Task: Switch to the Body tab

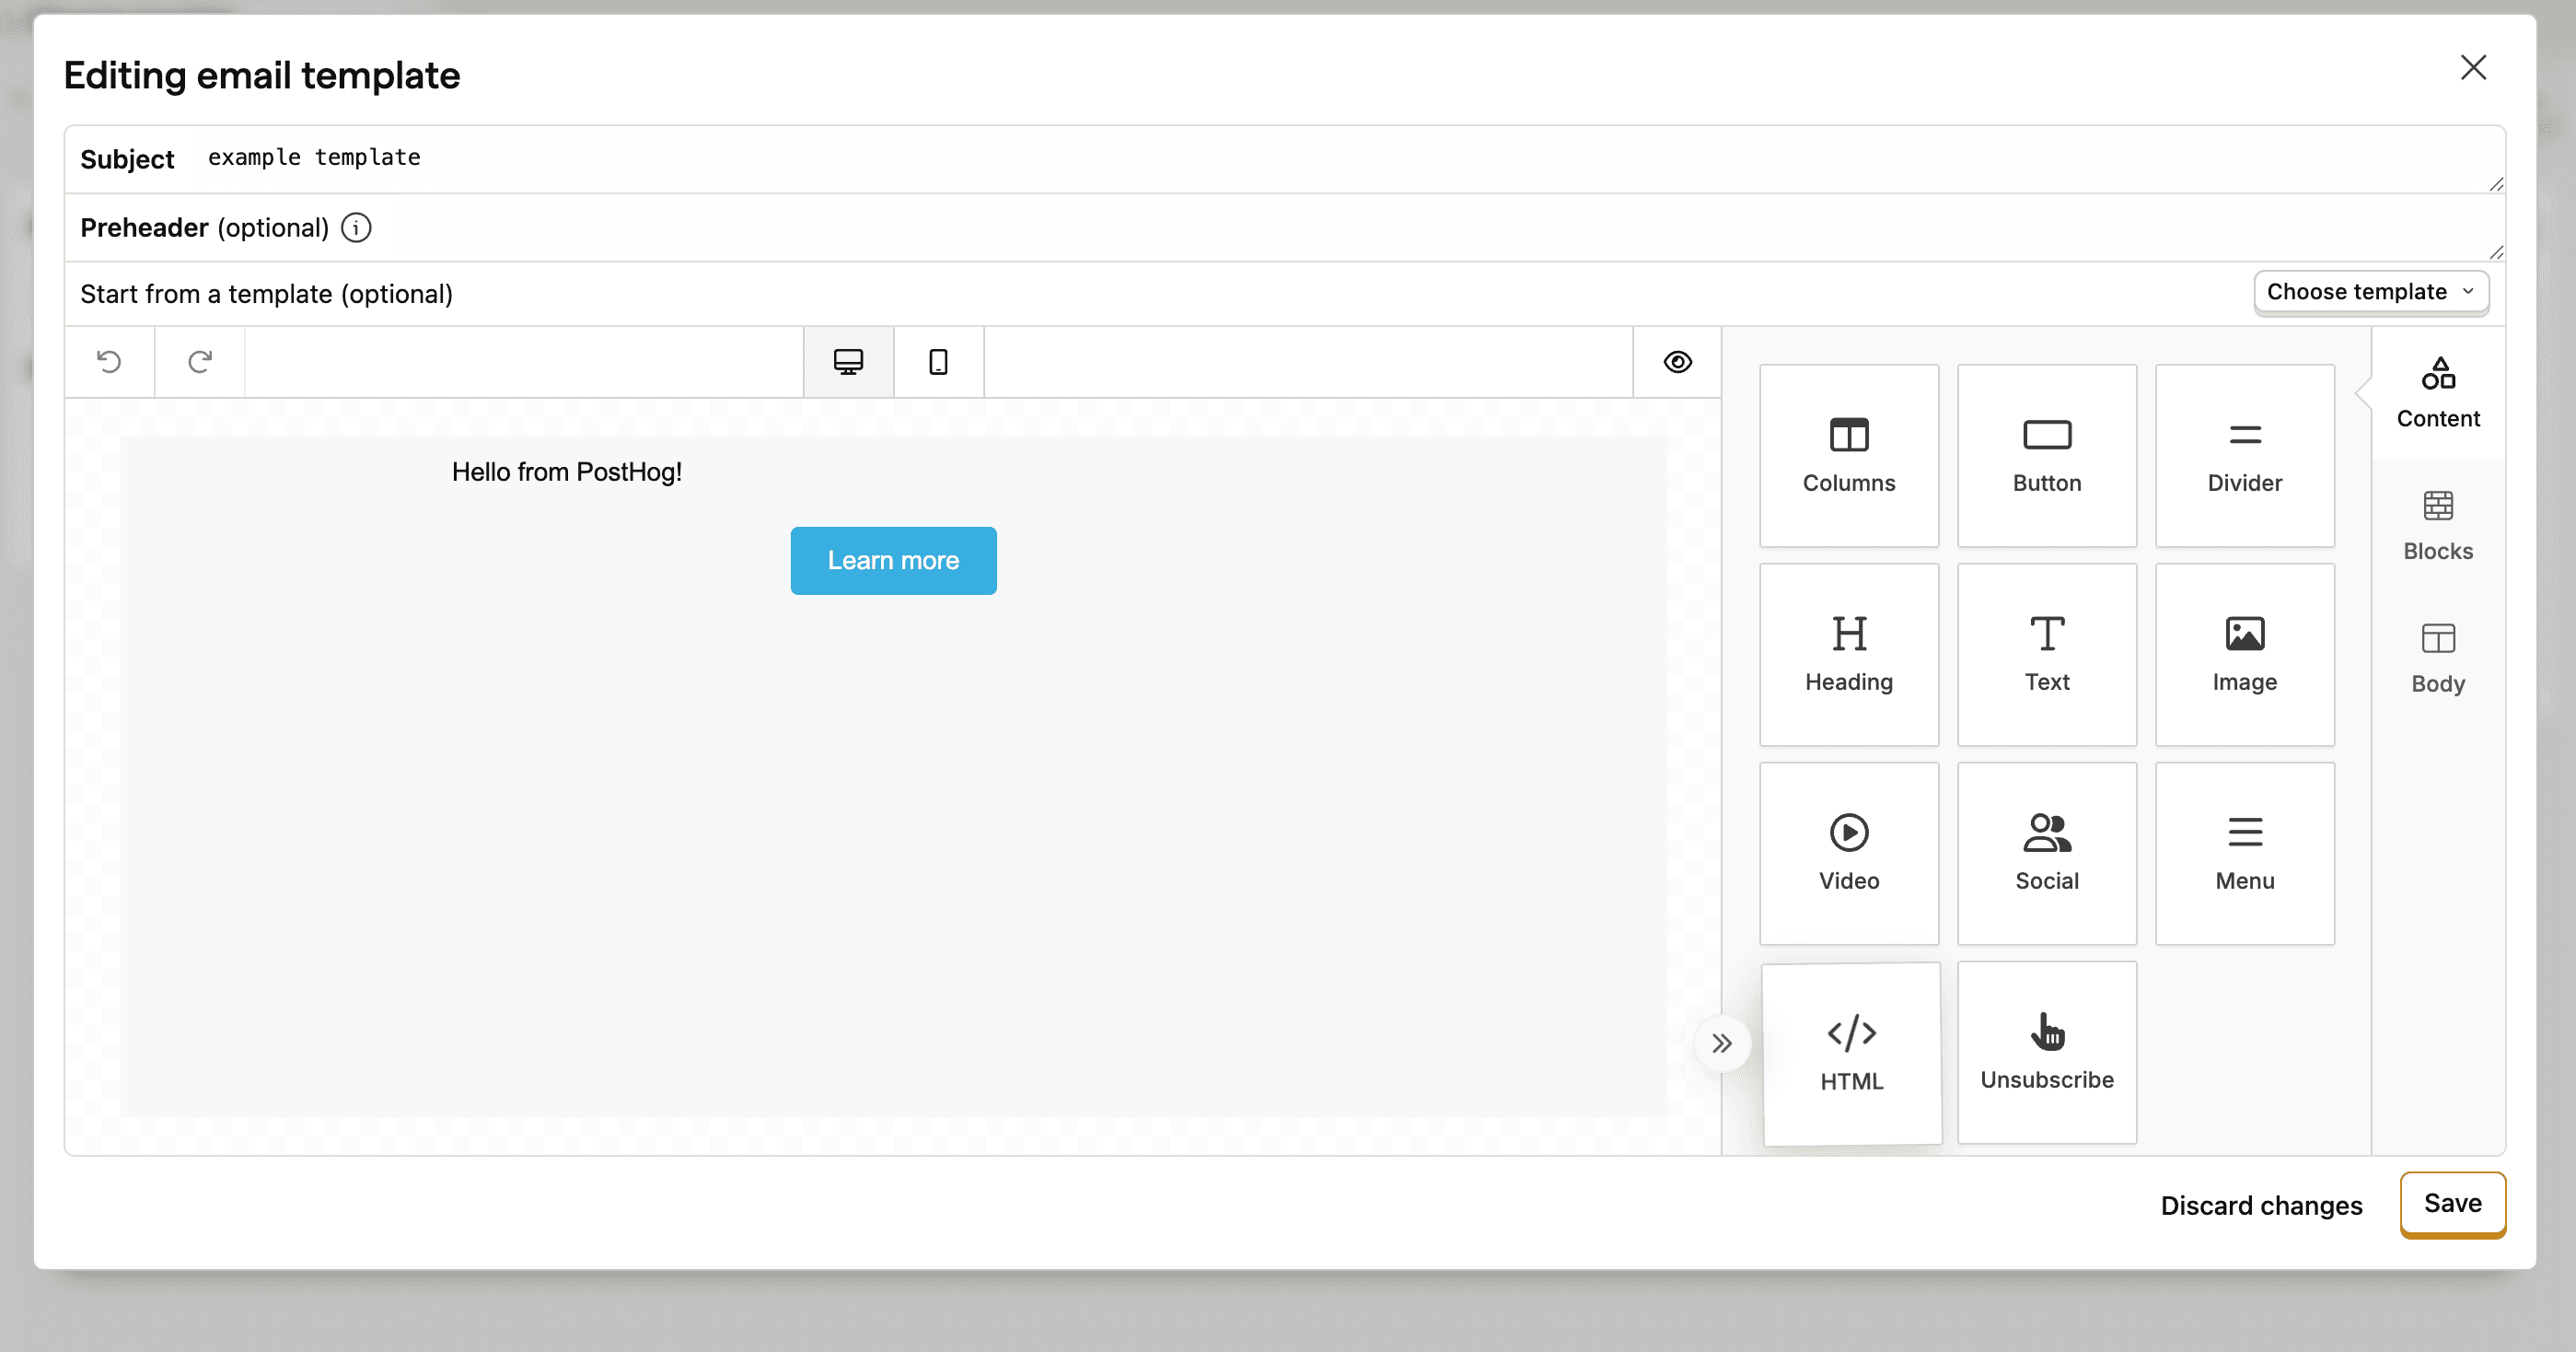Action: pyautogui.click(x=2437, y=657)
